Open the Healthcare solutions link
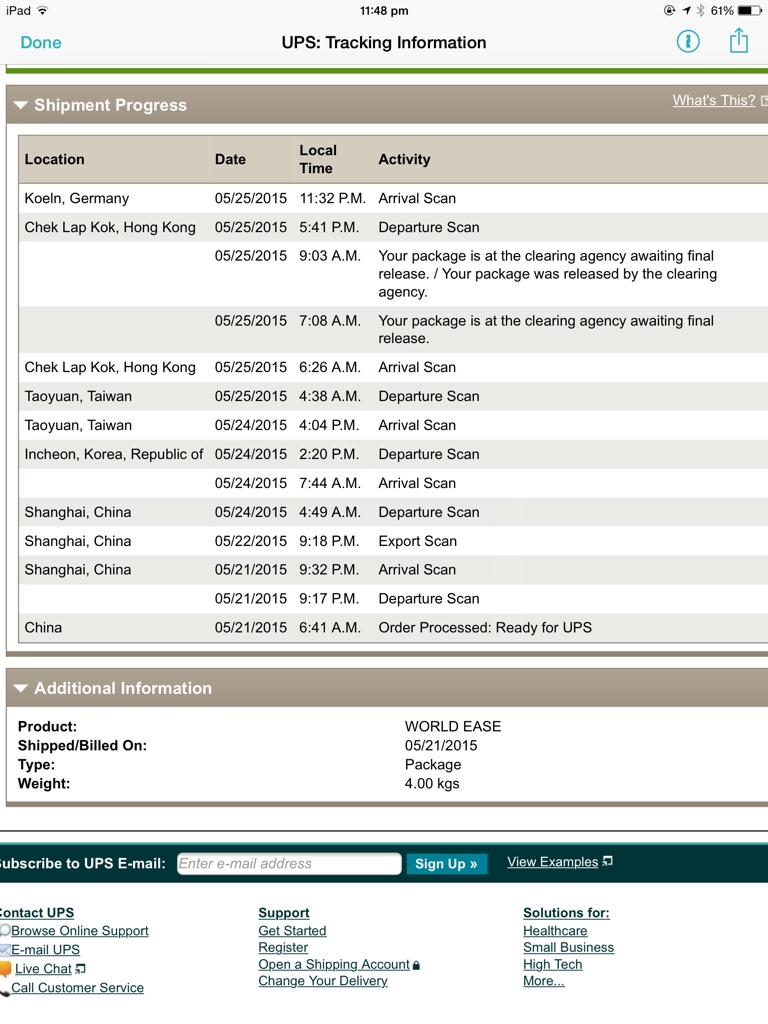 555,931
